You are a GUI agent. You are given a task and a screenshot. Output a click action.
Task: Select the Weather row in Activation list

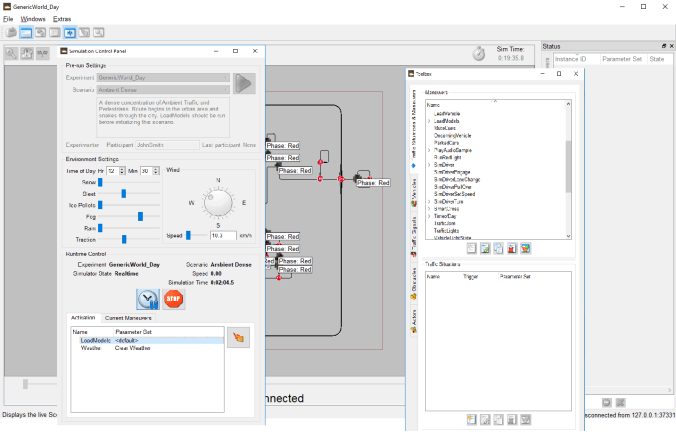coord(147,348)
